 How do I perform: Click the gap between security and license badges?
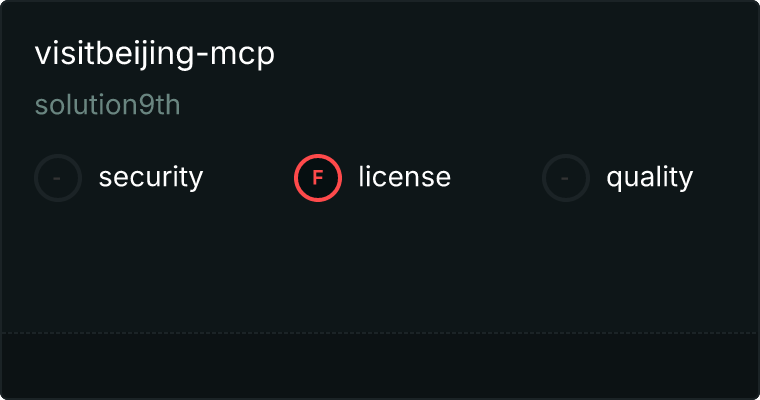point(248,178)
